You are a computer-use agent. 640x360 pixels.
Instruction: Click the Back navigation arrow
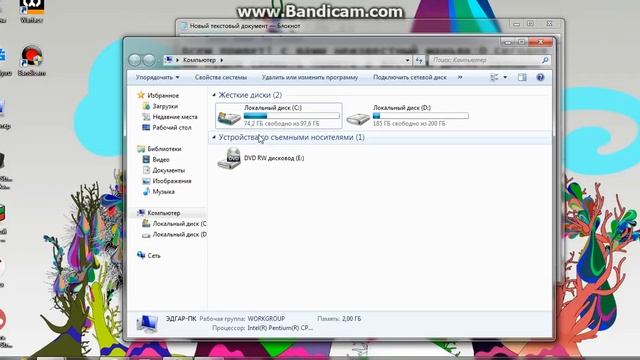coord(135,60)
